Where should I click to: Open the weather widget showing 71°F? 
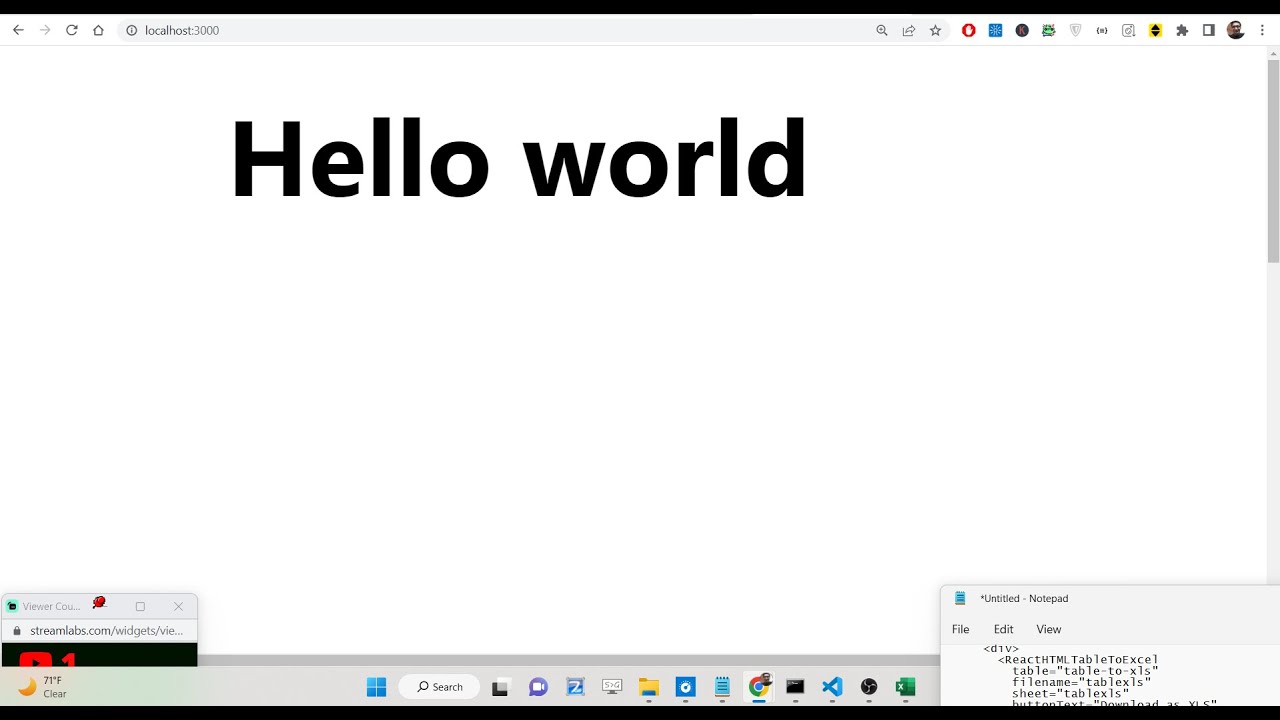pos(42,687)
